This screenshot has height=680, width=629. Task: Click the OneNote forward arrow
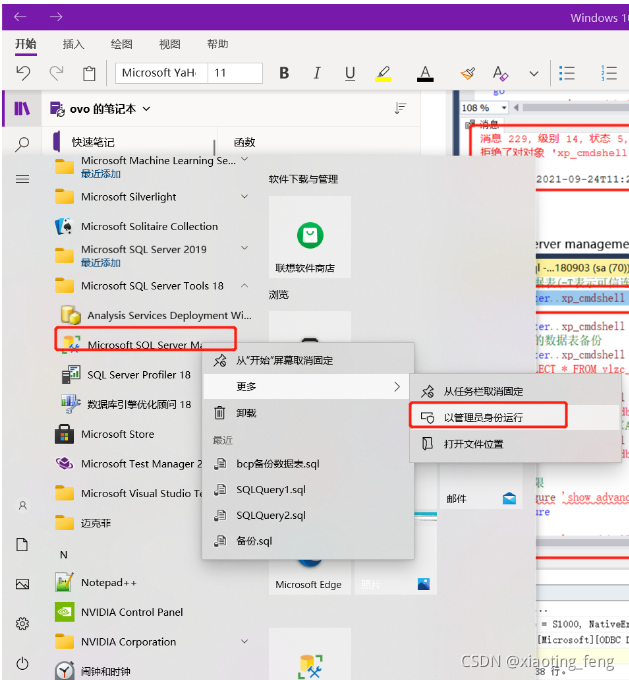[x=56, y=17]
